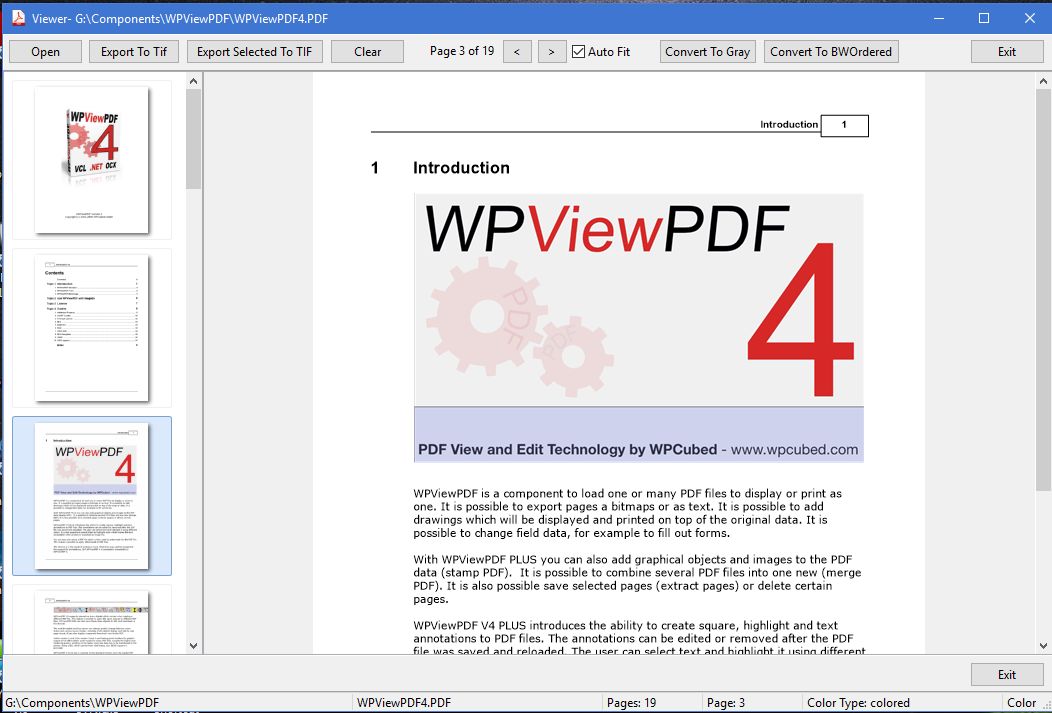Click the www.wpcubed.com text in banner
This screenshot has width=1052, height=713.
(794, 449)
